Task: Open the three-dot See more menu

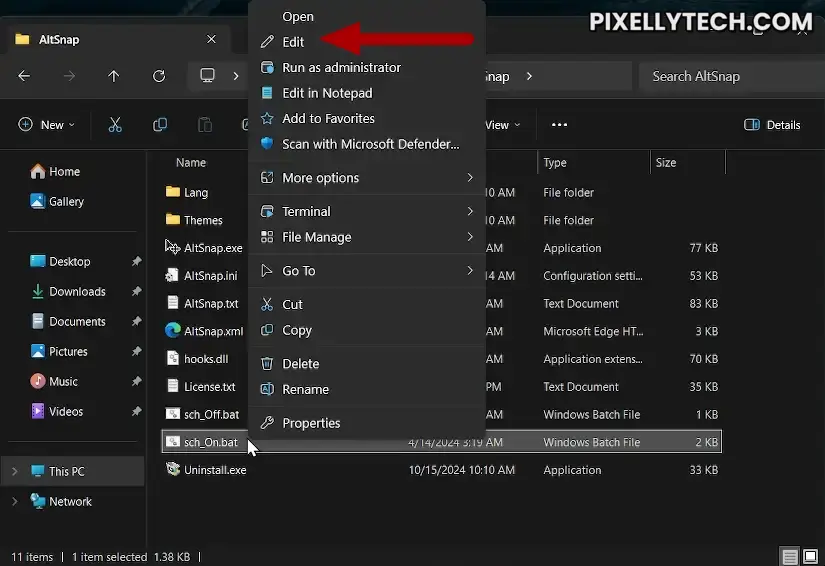Action: tap(559, 125)
